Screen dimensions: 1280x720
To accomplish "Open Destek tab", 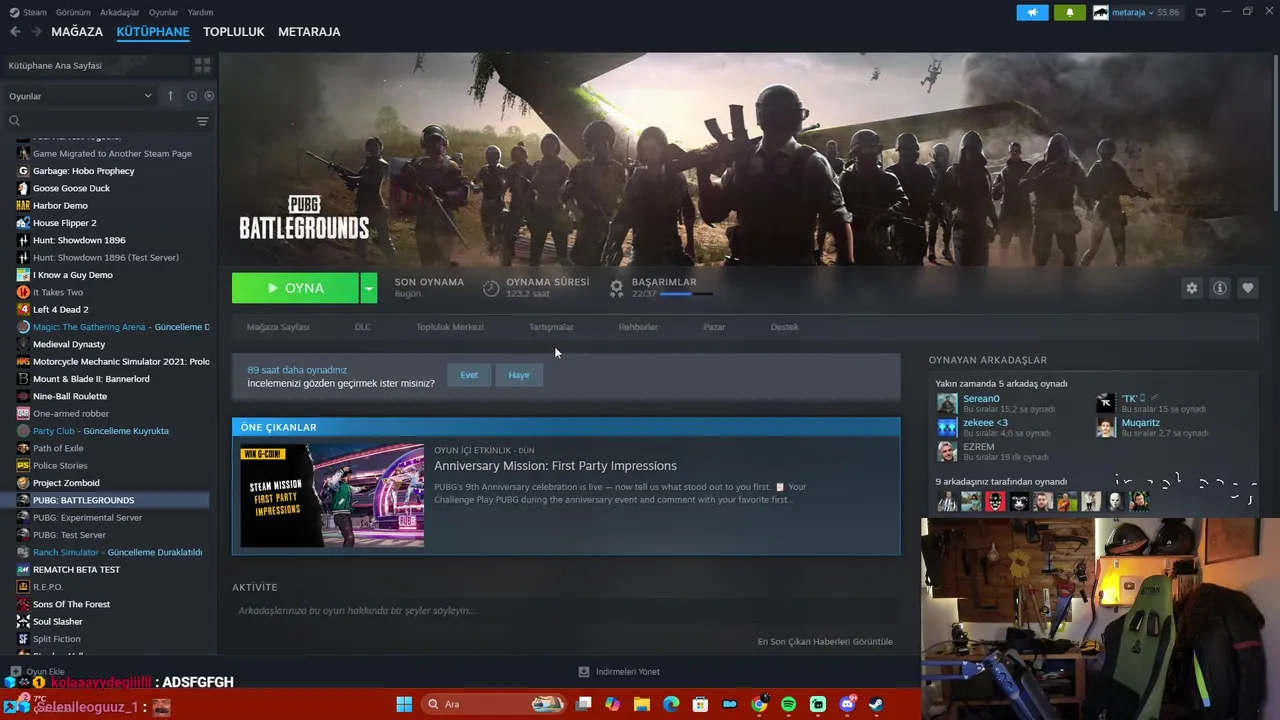I will coord(784,327).
